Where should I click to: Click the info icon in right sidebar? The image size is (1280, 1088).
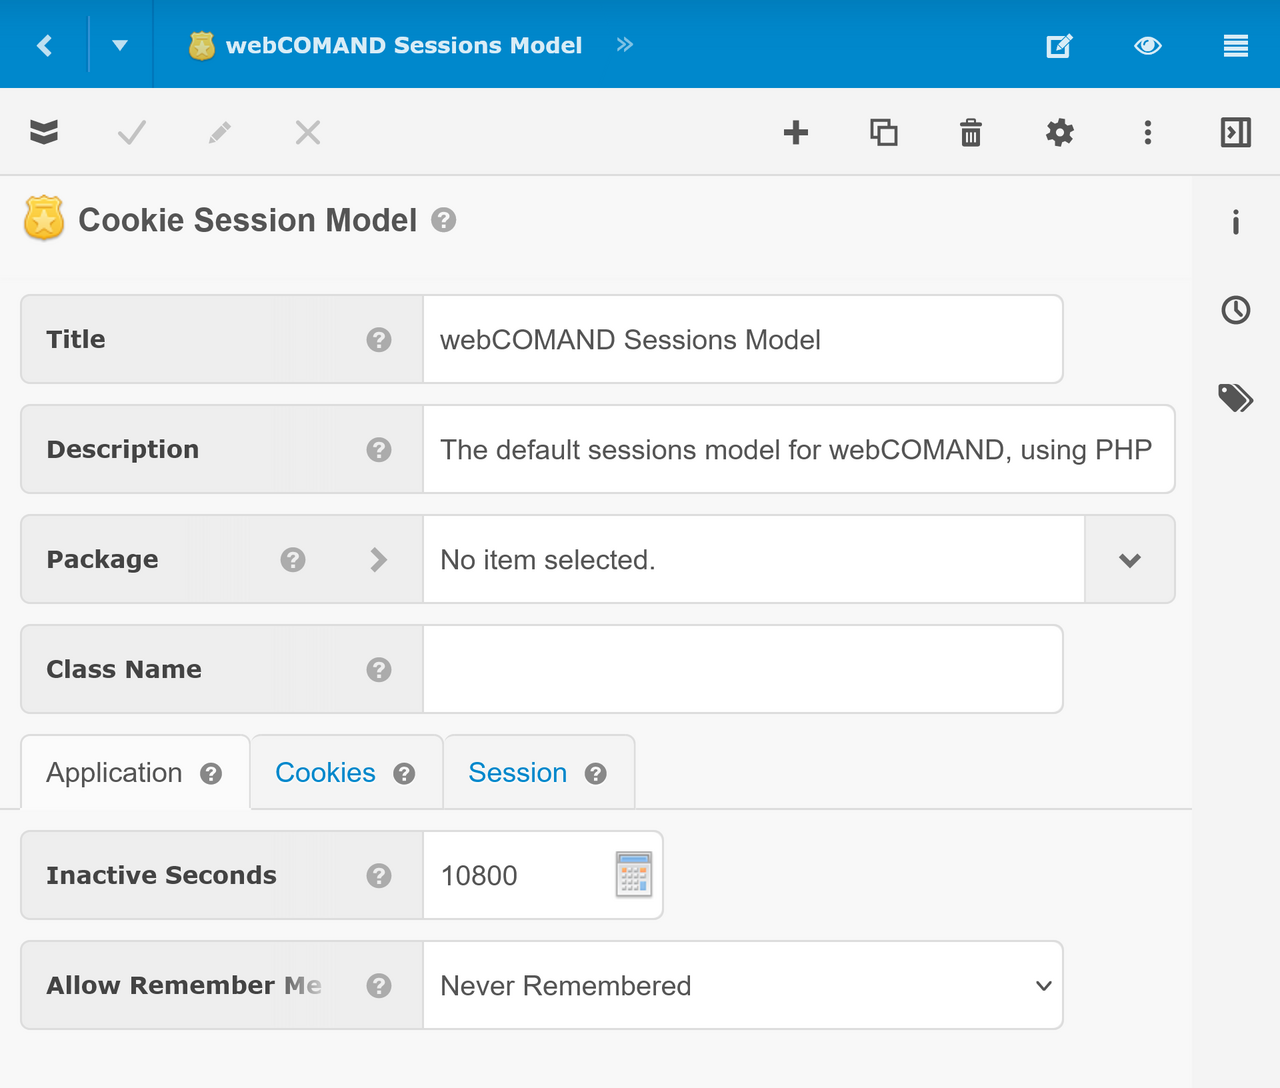click(x=1236, y=222)
